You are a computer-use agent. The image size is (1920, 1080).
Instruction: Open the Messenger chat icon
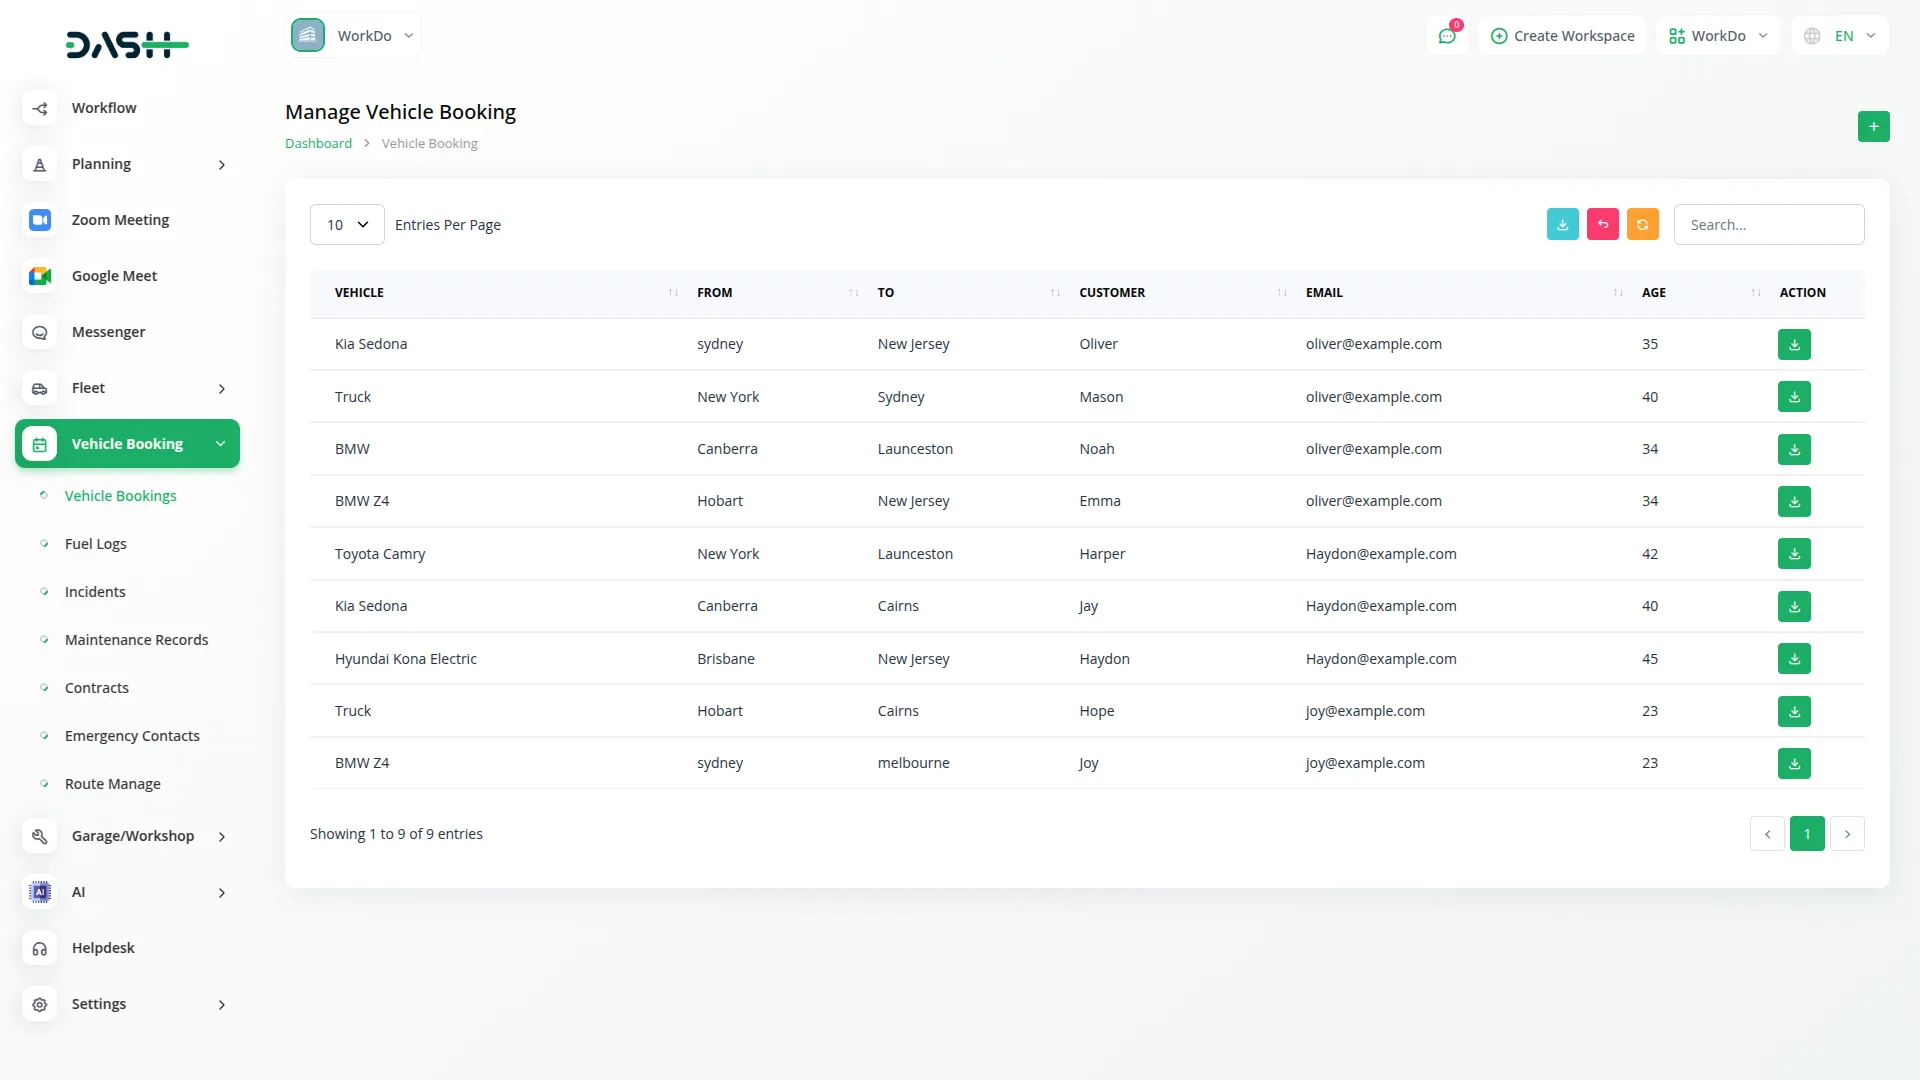click(x=40, y=332)
